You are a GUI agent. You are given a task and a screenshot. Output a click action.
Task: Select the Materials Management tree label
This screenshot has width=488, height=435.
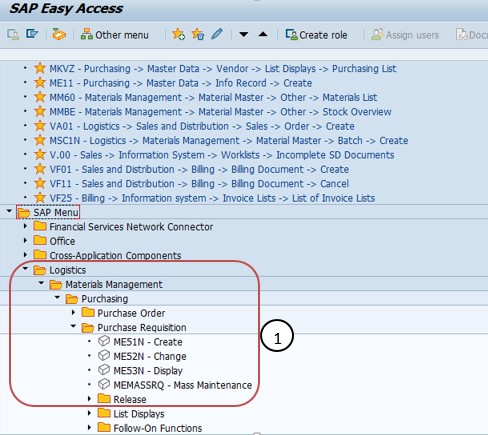click(x=114, y=284)
